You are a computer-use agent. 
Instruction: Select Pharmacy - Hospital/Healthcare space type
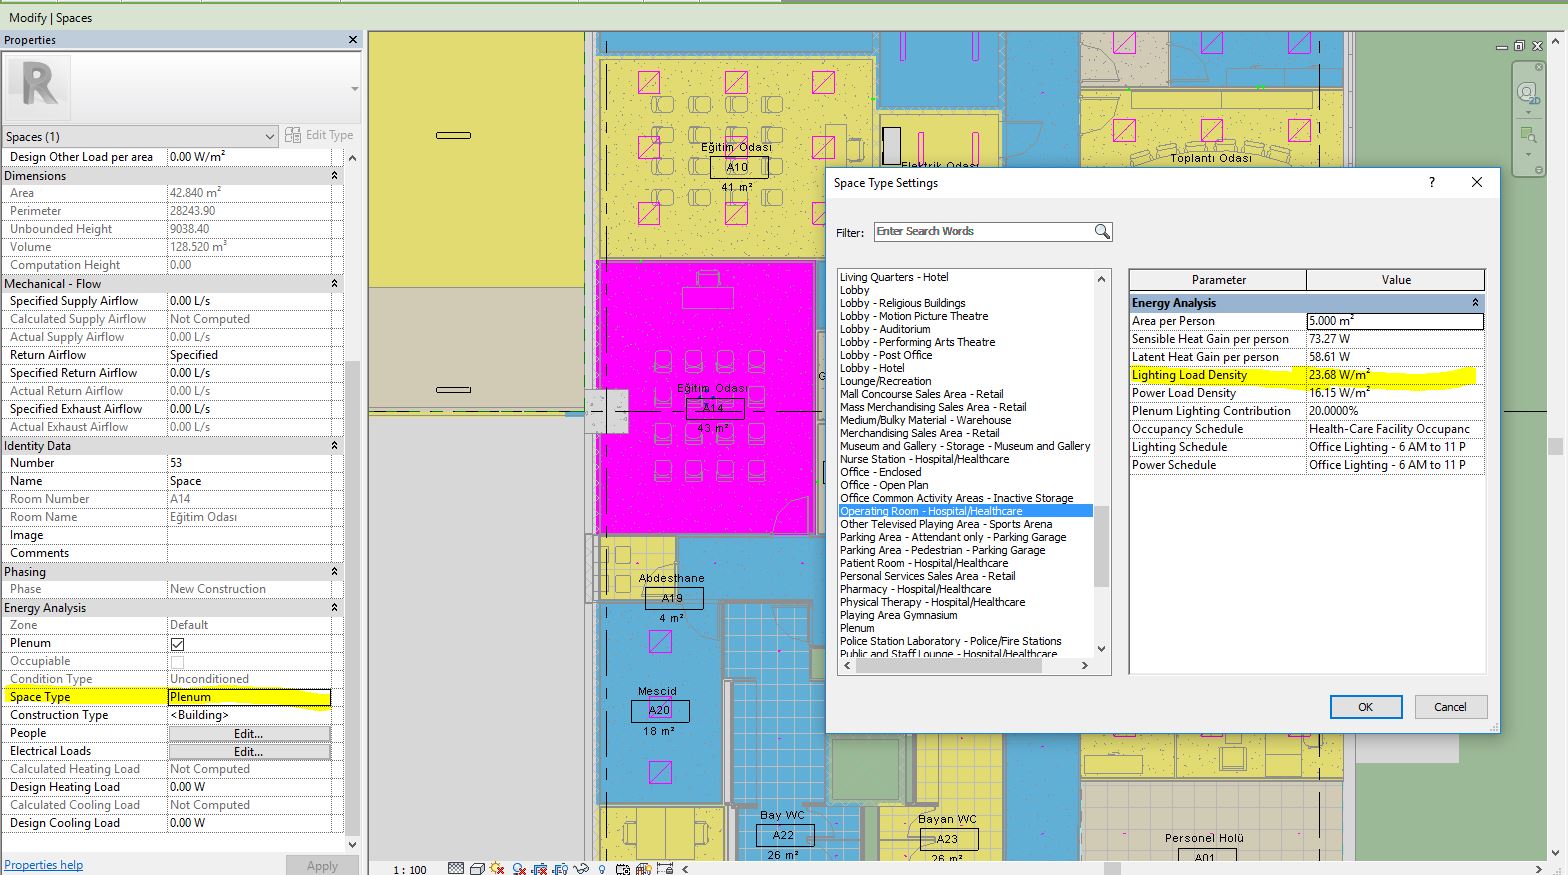[x=915, y=589]
